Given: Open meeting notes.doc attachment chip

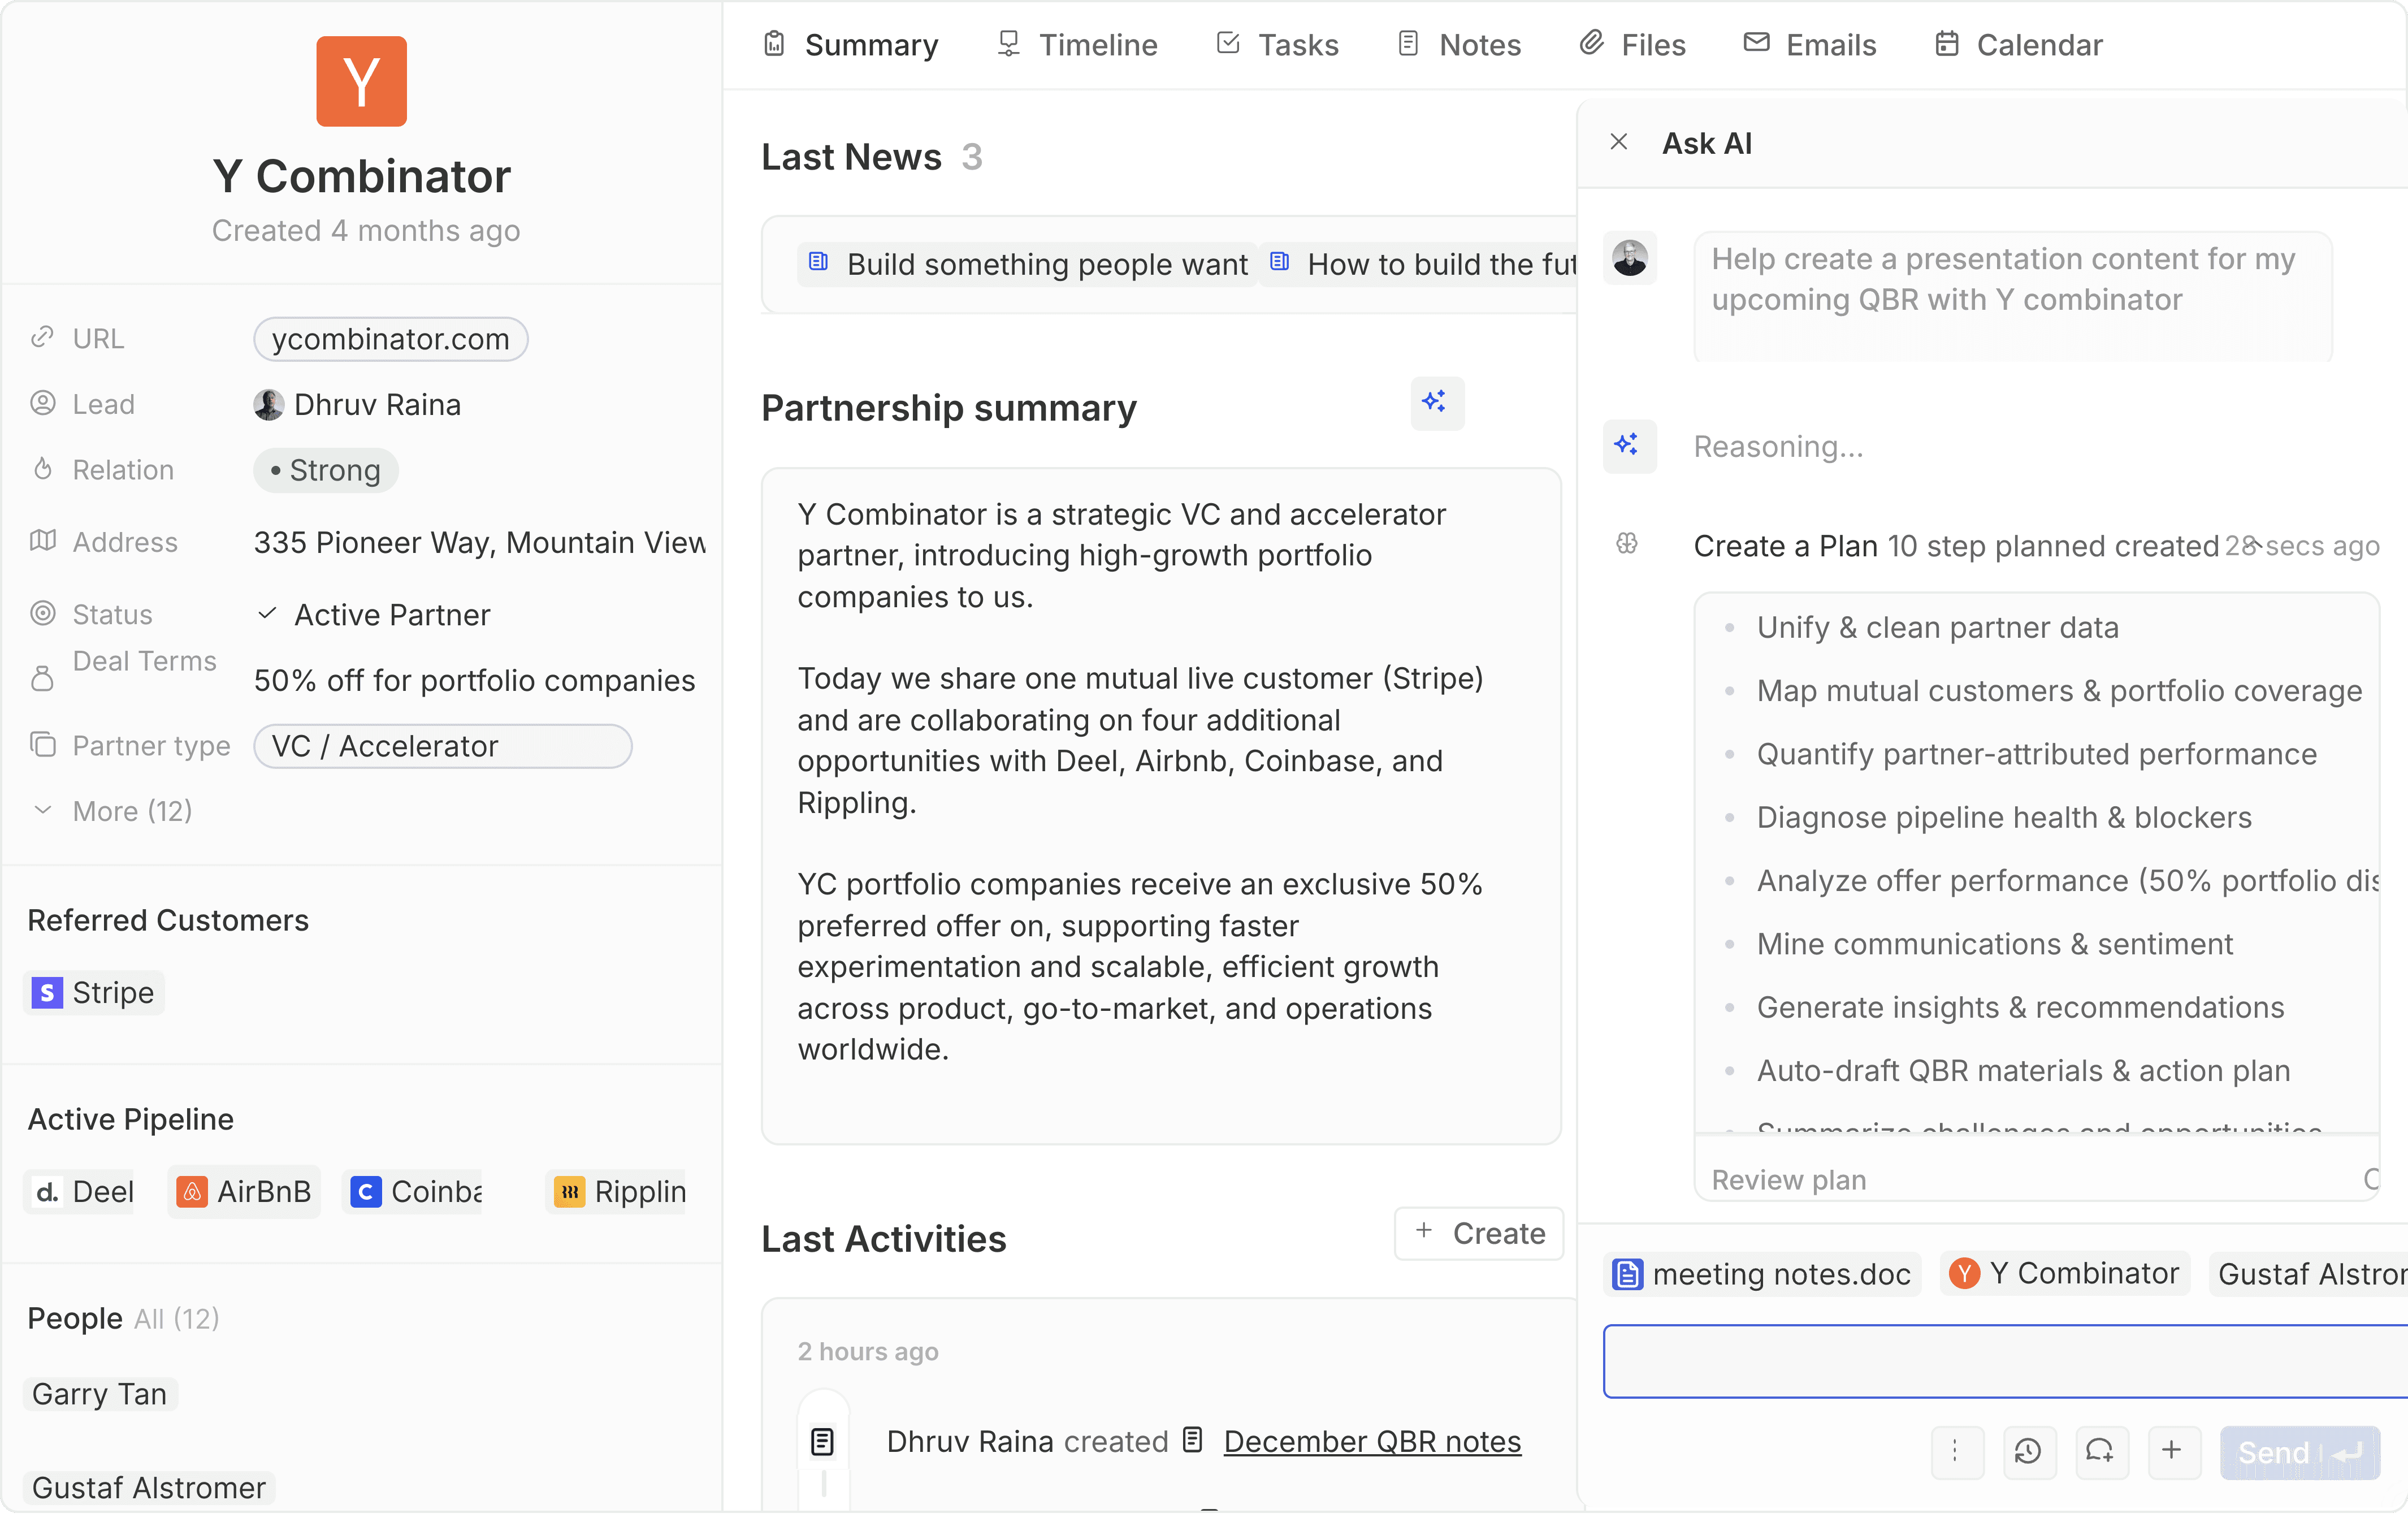Looking at the screenshot, I should (1762, 1273).
